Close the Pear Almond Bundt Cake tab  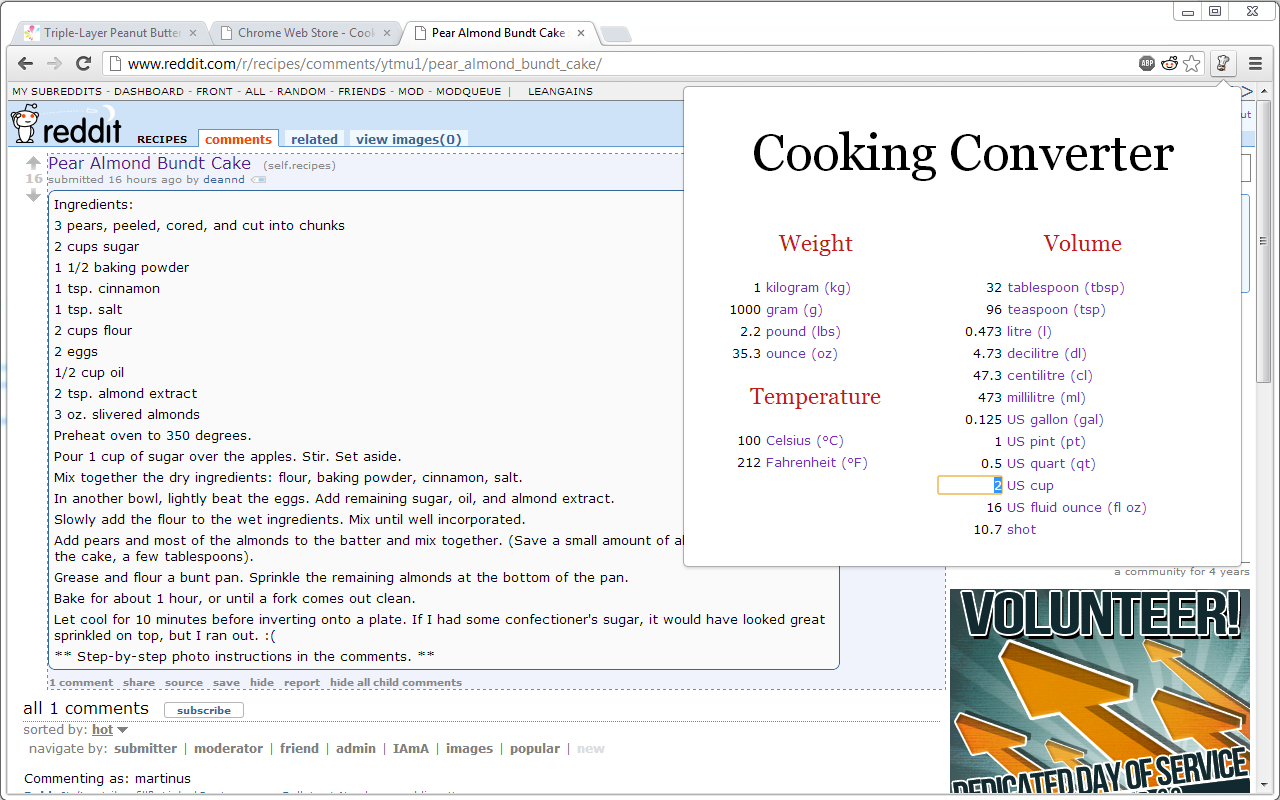click(x=581, y=33)
